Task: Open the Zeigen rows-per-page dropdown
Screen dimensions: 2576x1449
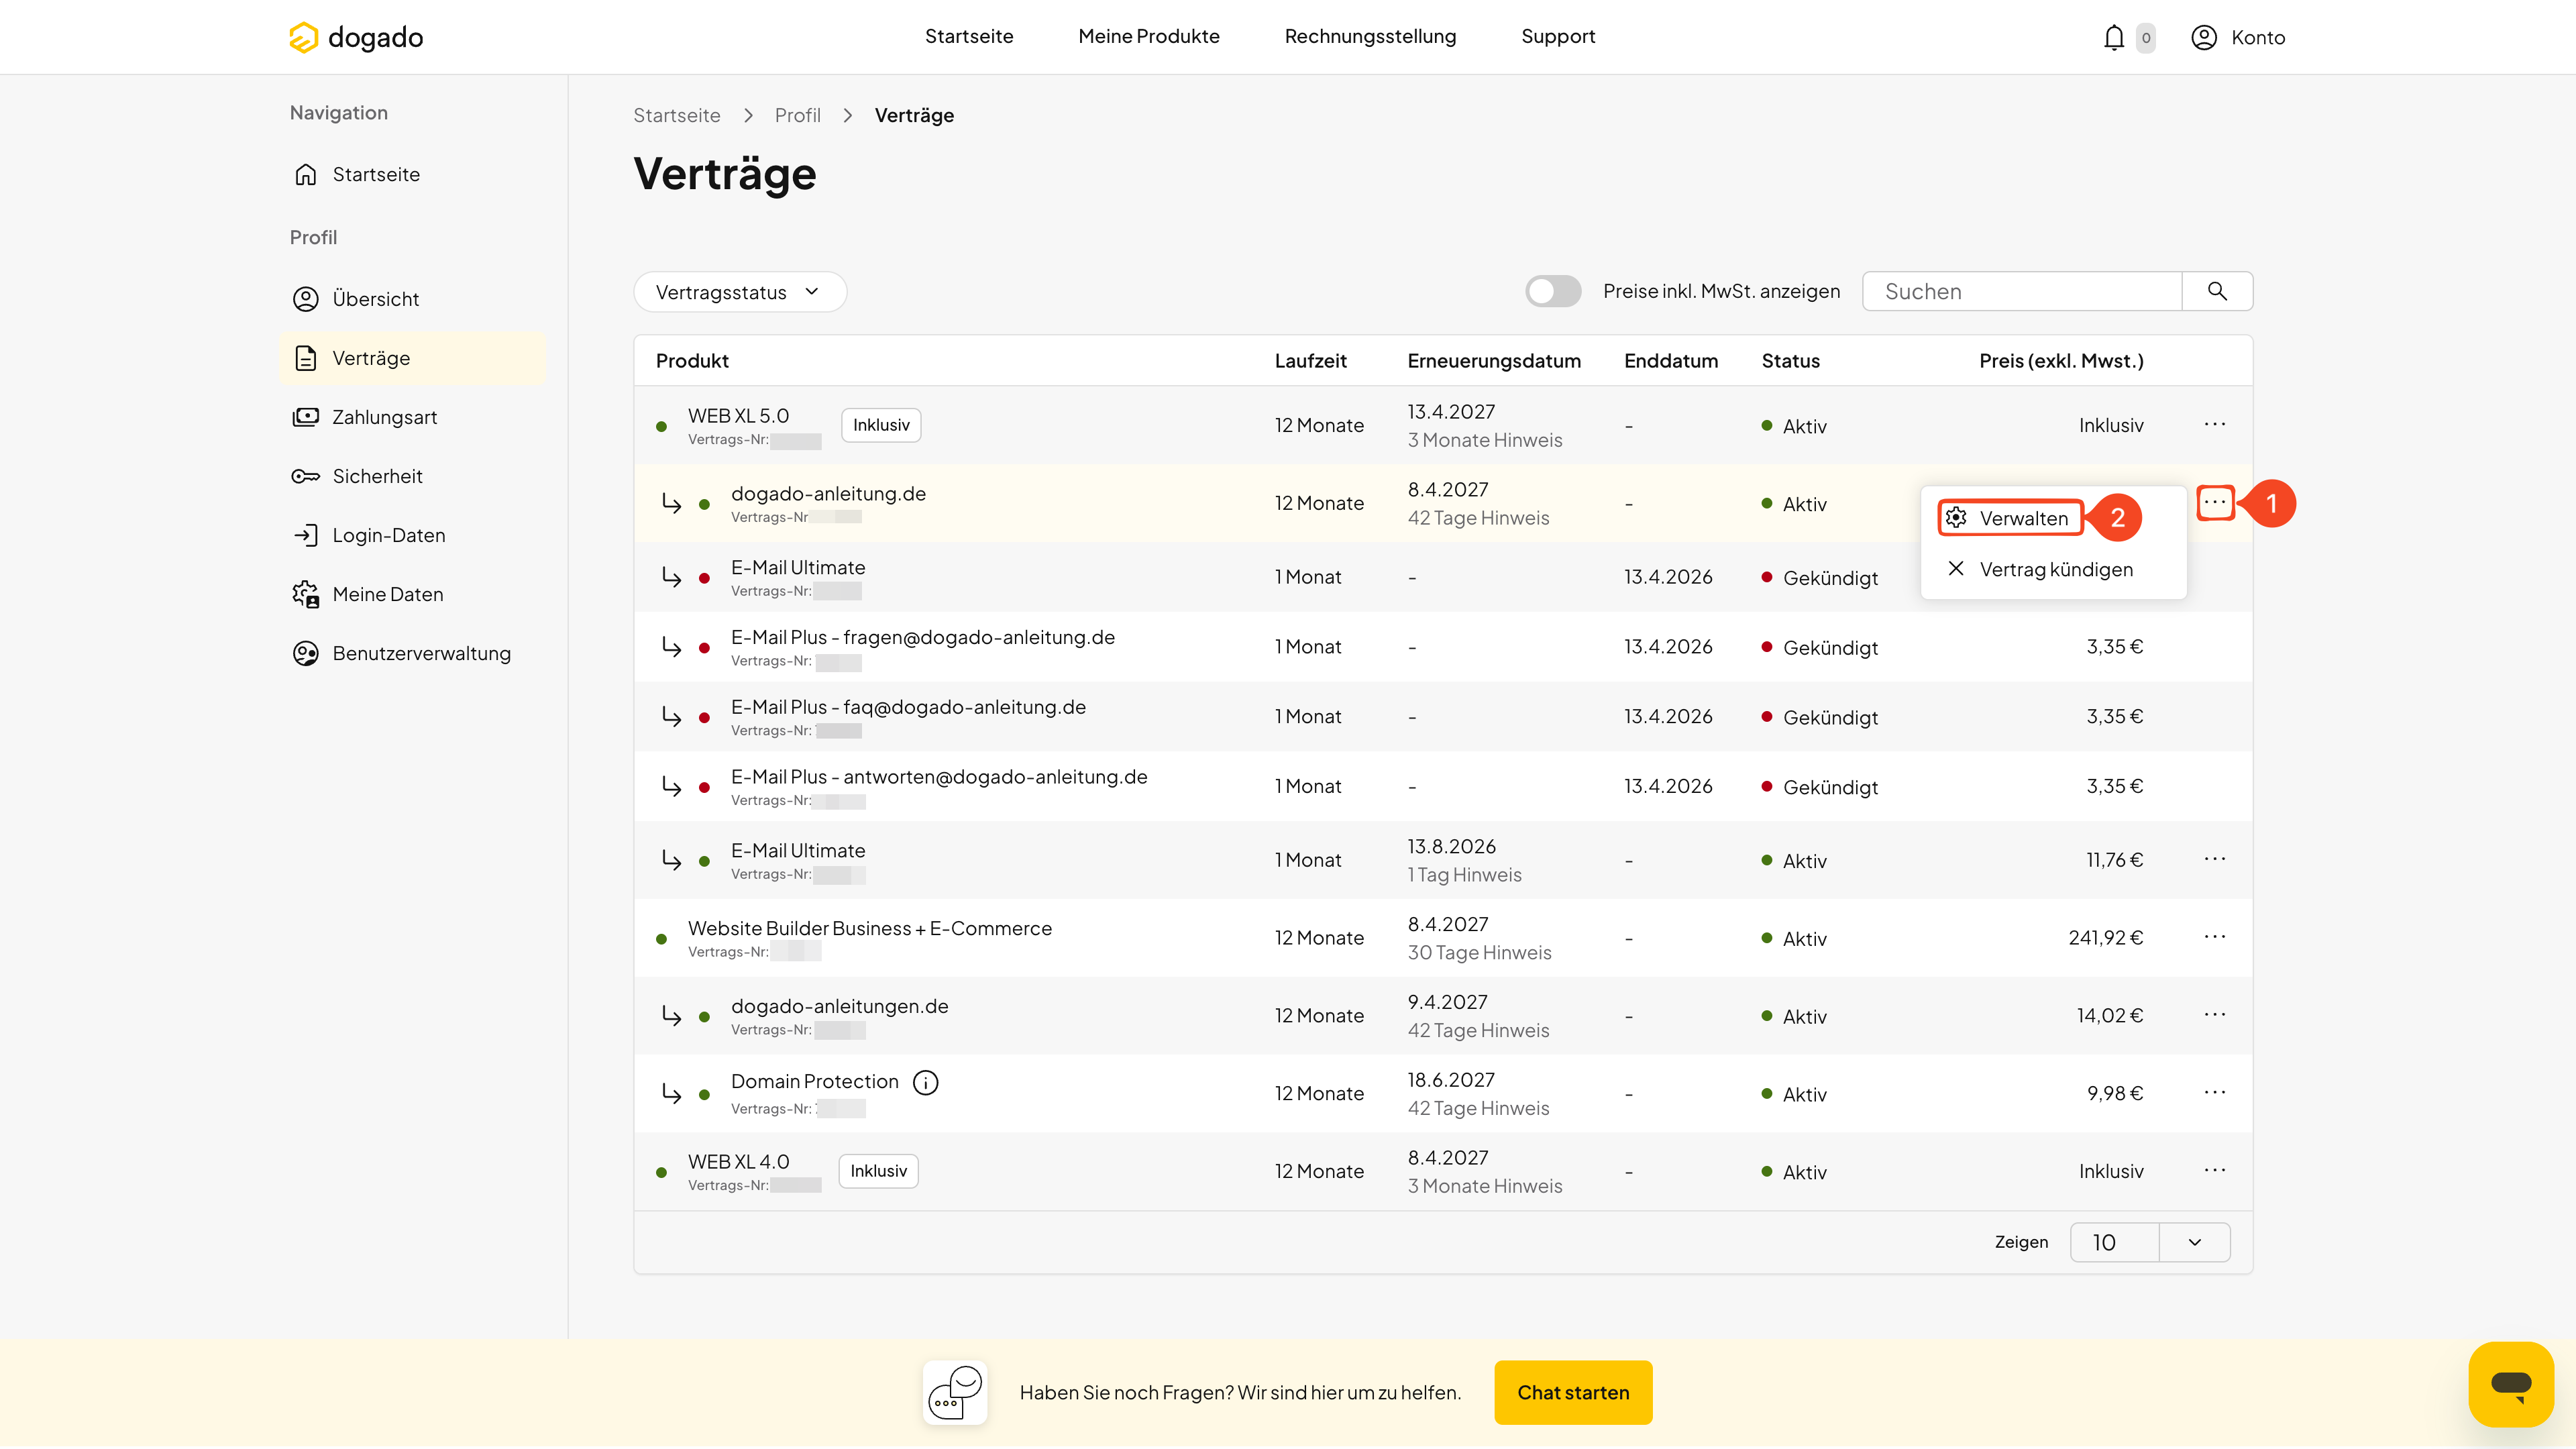Action: pos(2150,1242)
